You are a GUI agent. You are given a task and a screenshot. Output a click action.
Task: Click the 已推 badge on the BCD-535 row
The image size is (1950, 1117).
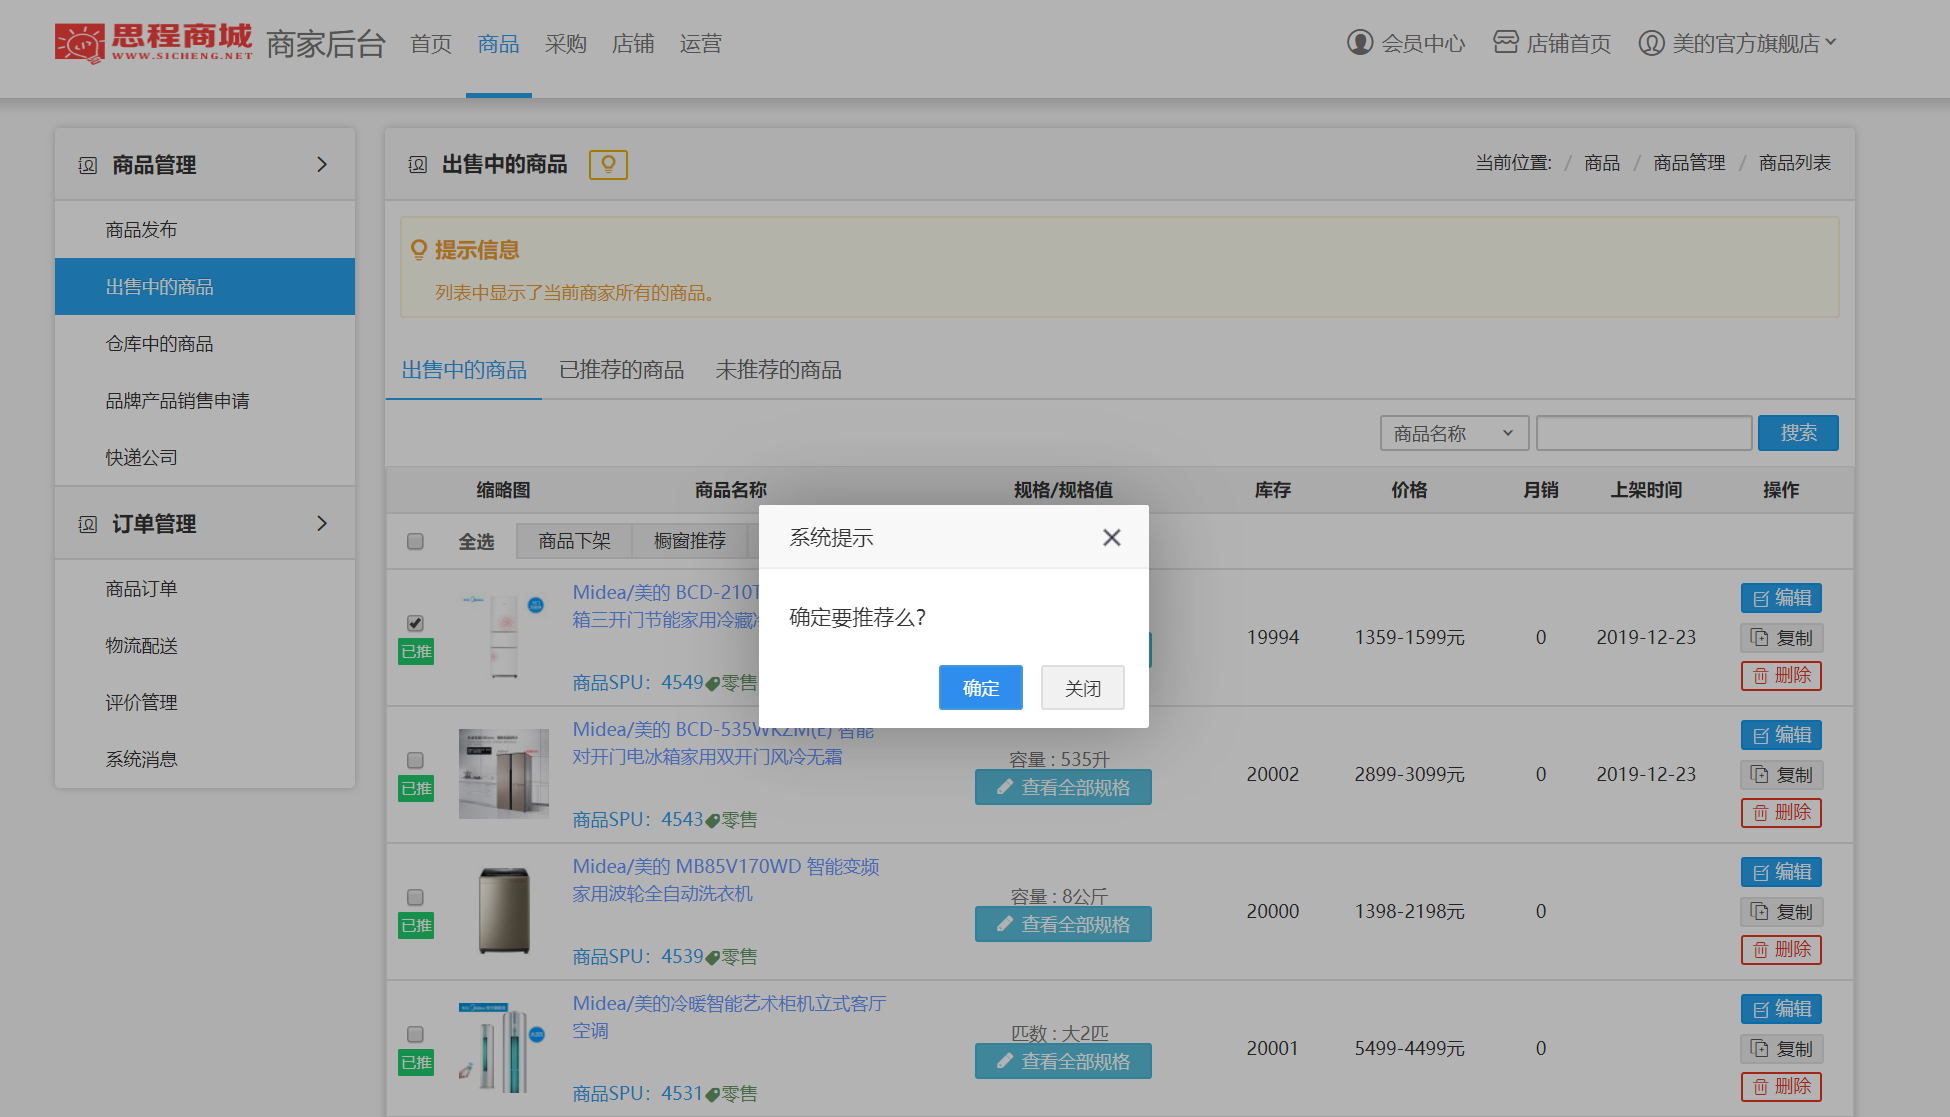click(416, 789)
